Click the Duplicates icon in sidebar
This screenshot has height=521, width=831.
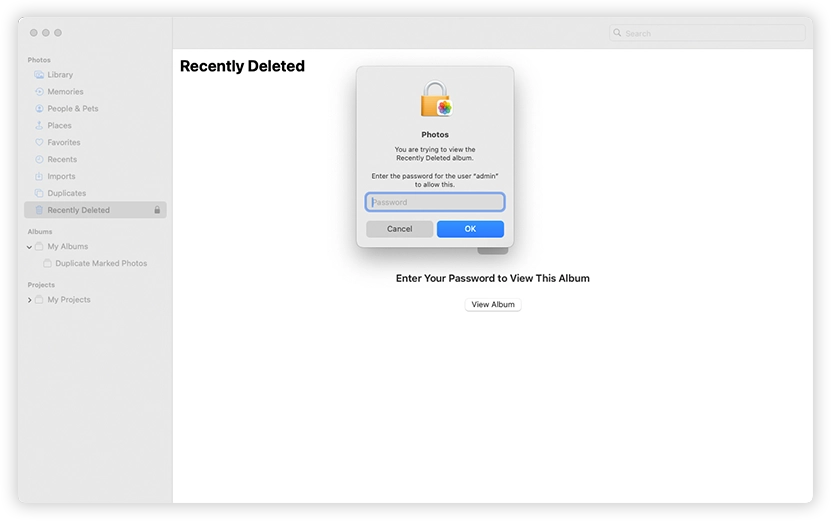click(x=39, y=193)
